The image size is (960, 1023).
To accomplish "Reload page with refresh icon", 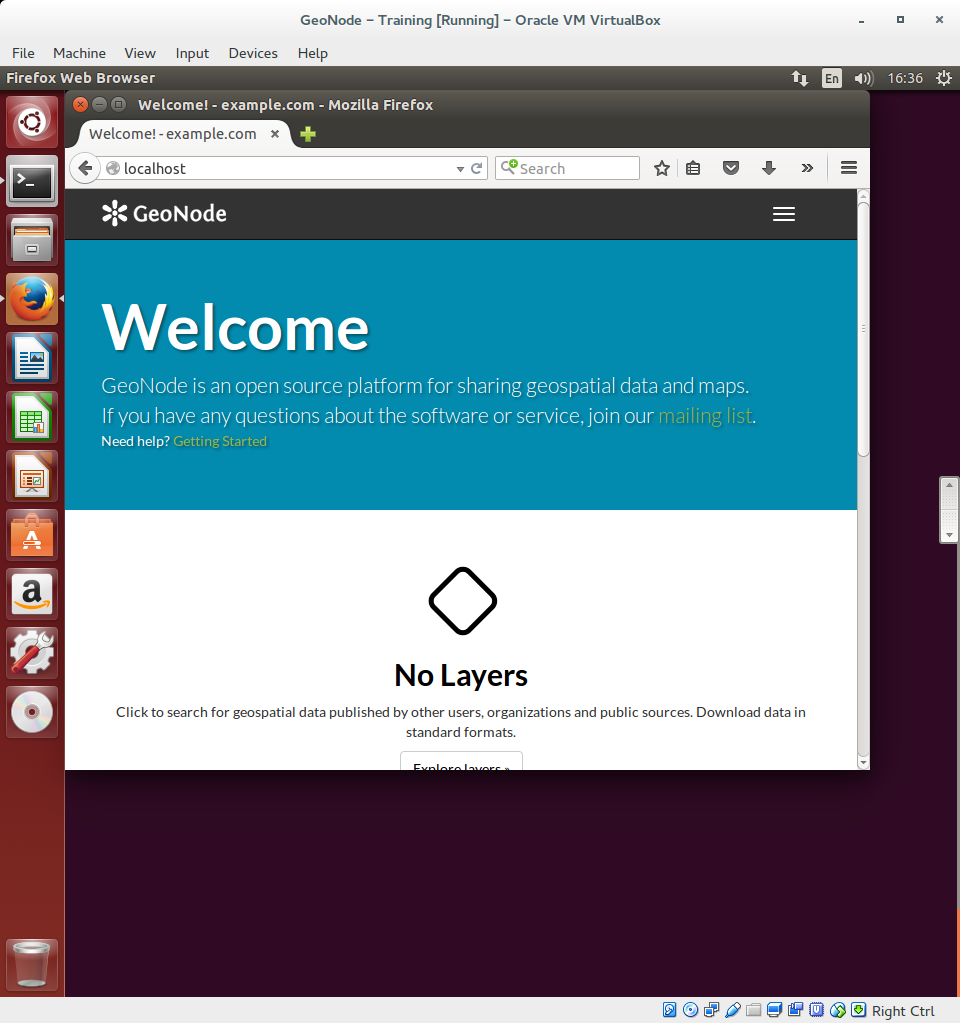I will [476, 168].
